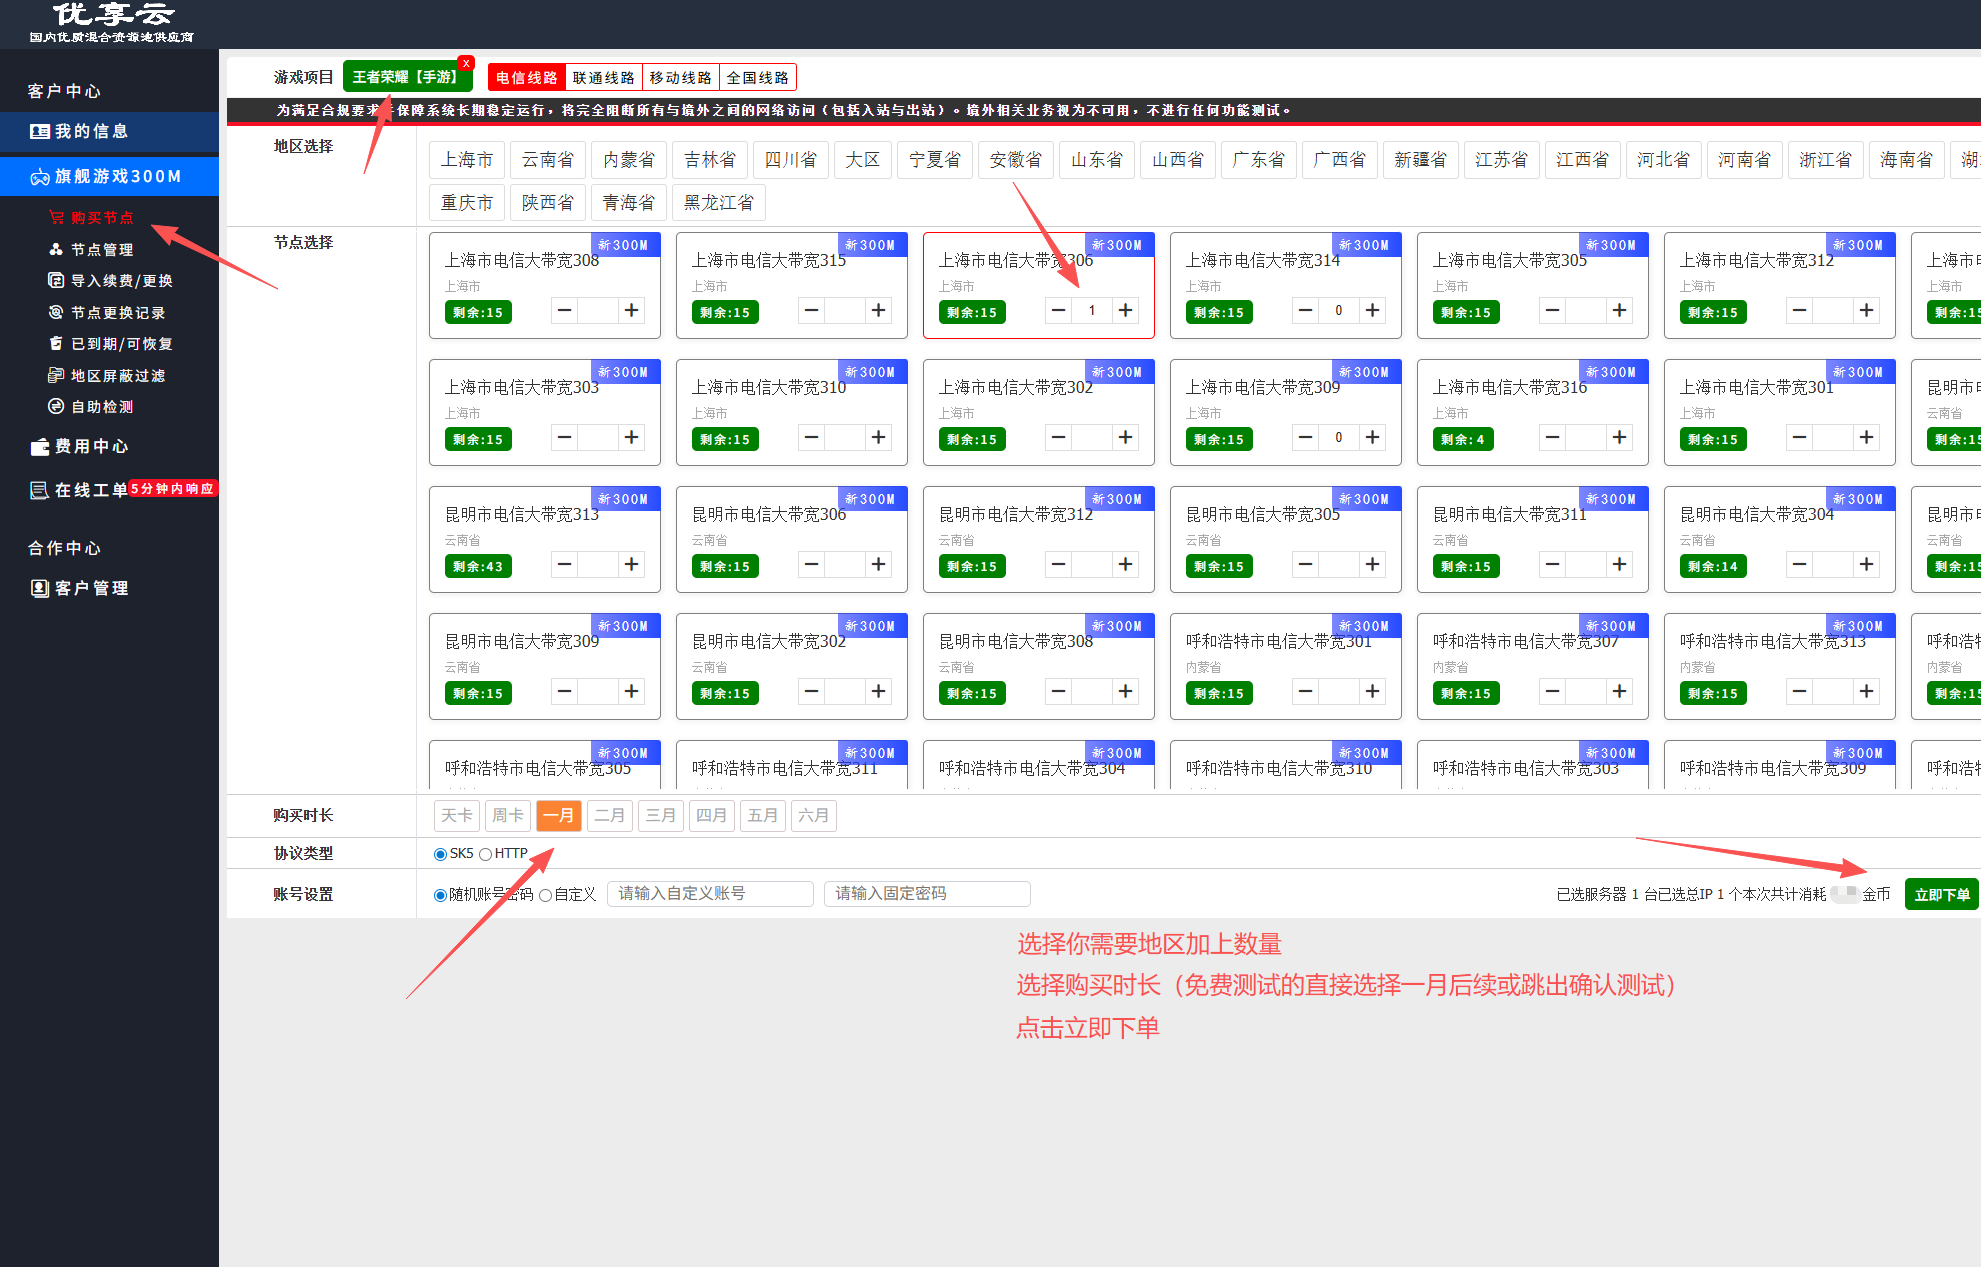Click the 导入续费/更换 icon

pyautogui.click(x=56, y=281)
